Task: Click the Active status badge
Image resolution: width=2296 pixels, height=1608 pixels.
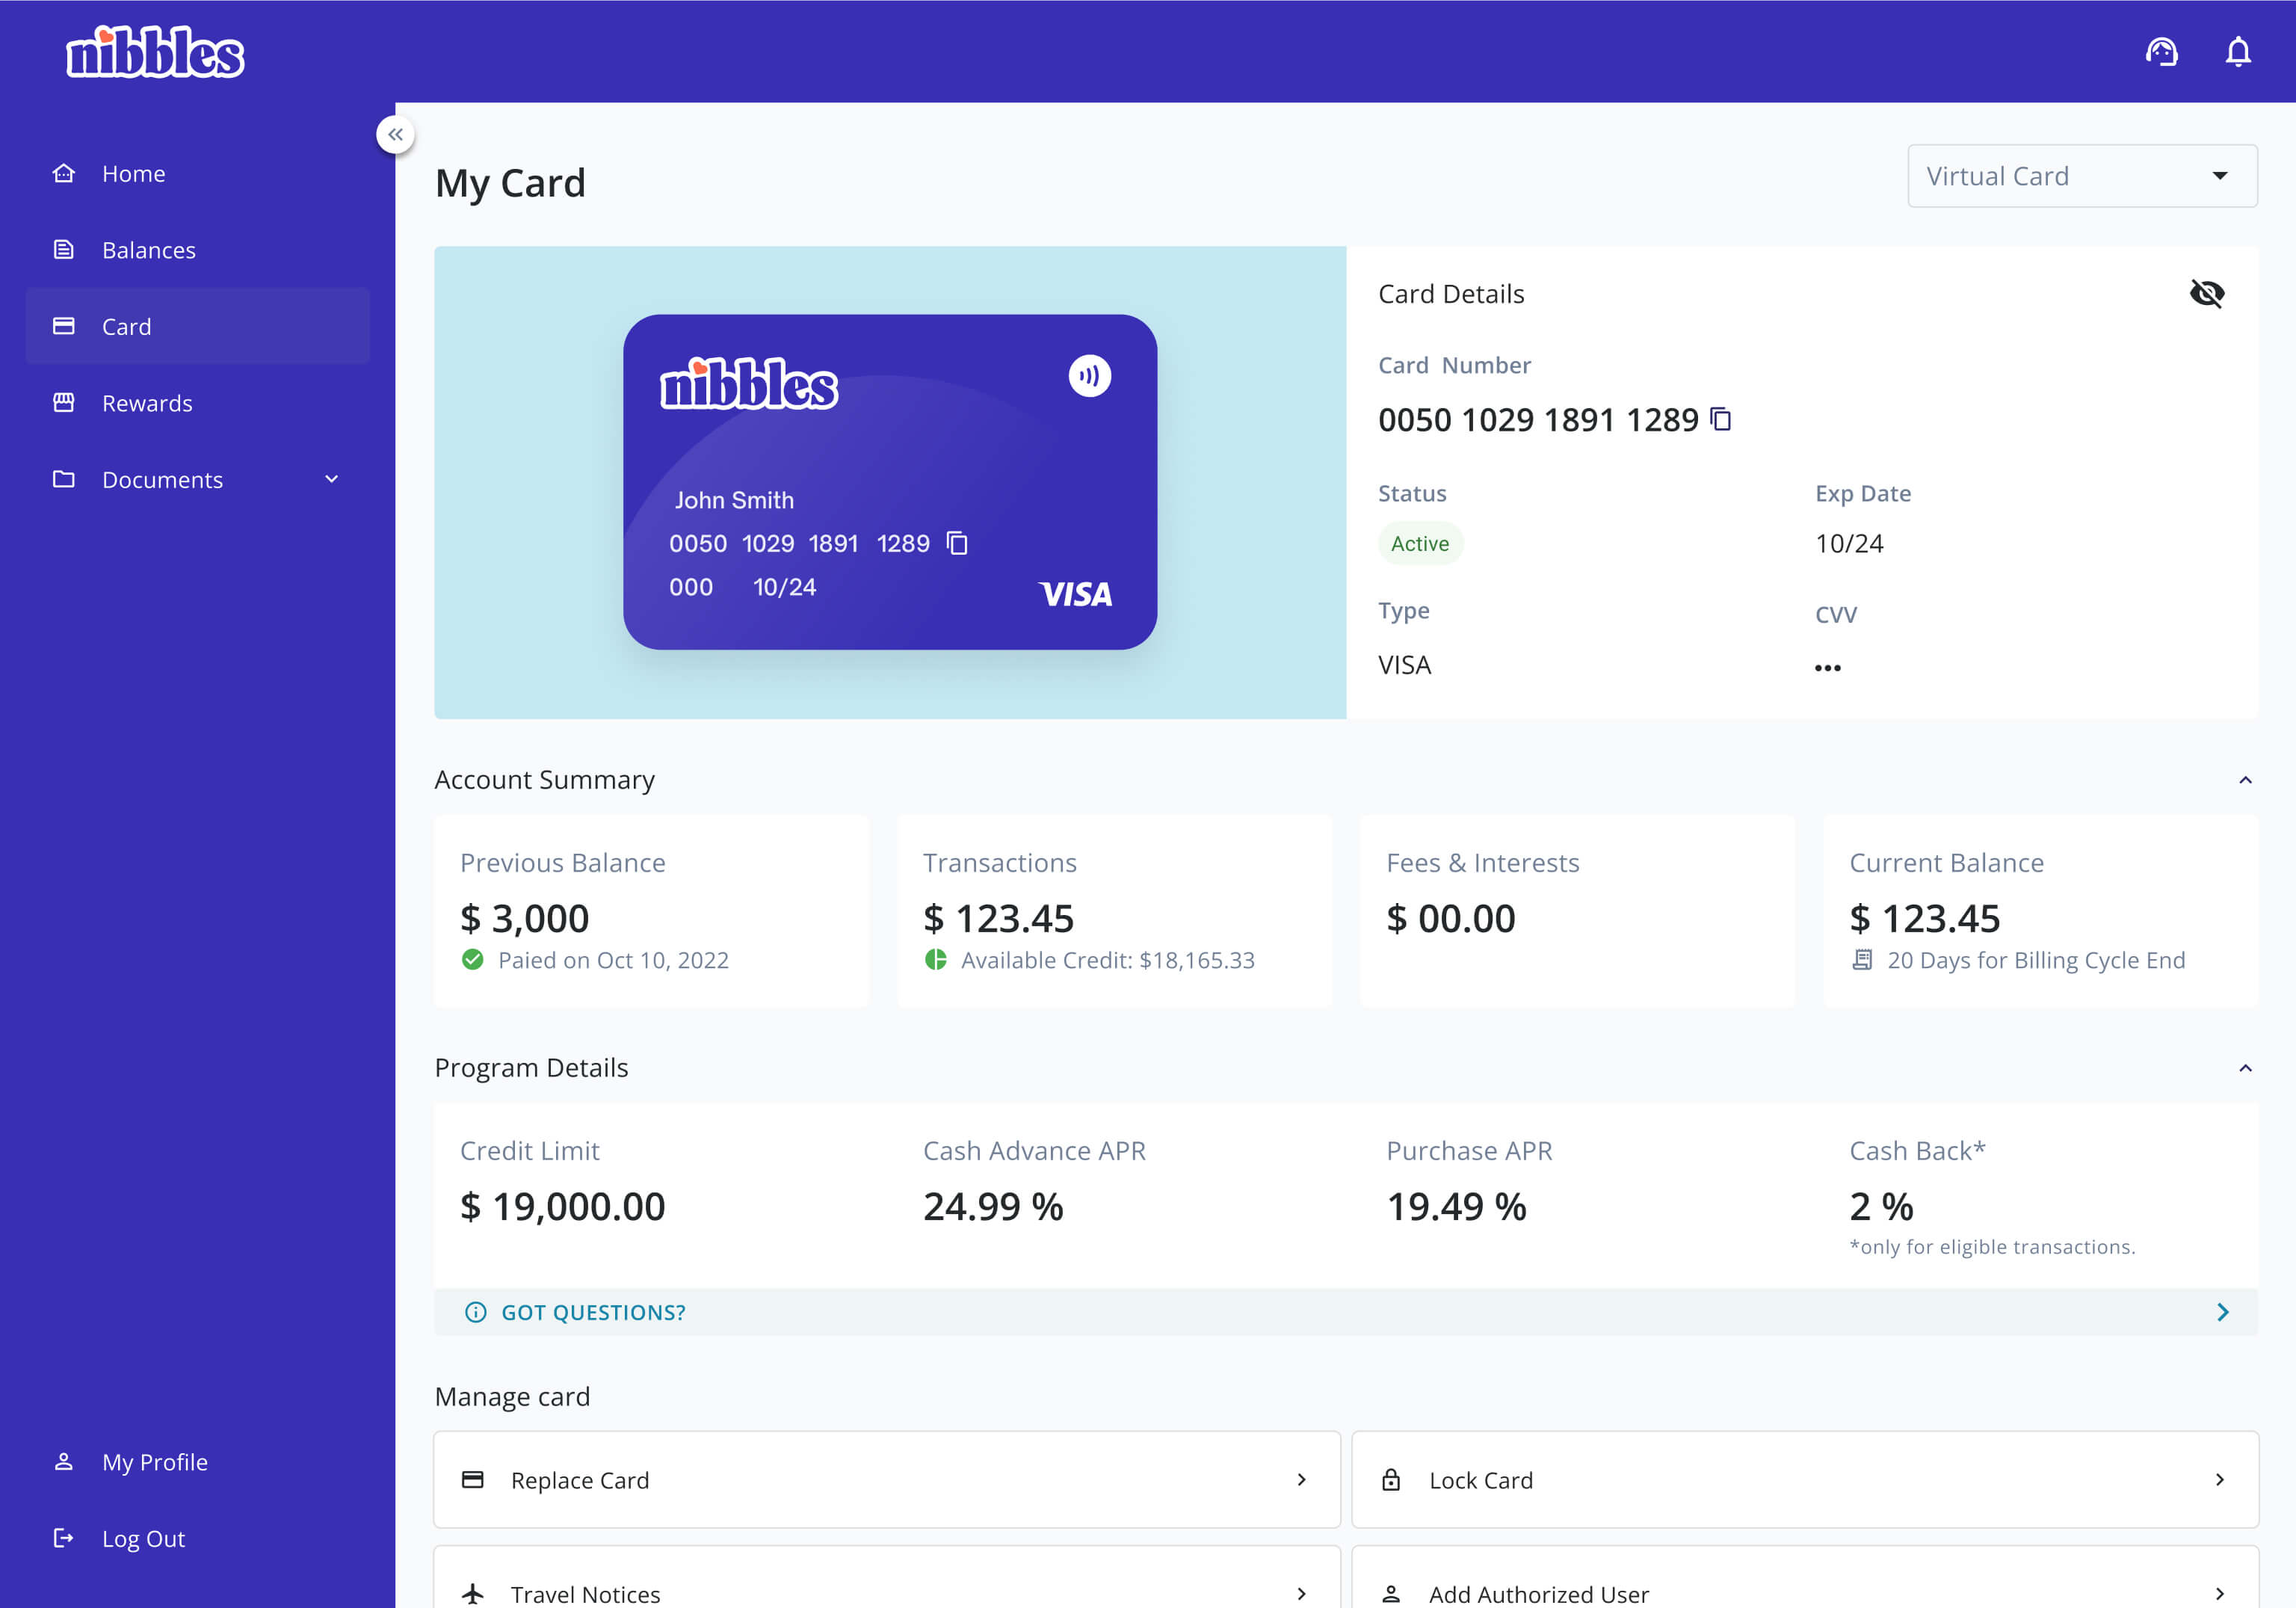Action: [1420, 543]
